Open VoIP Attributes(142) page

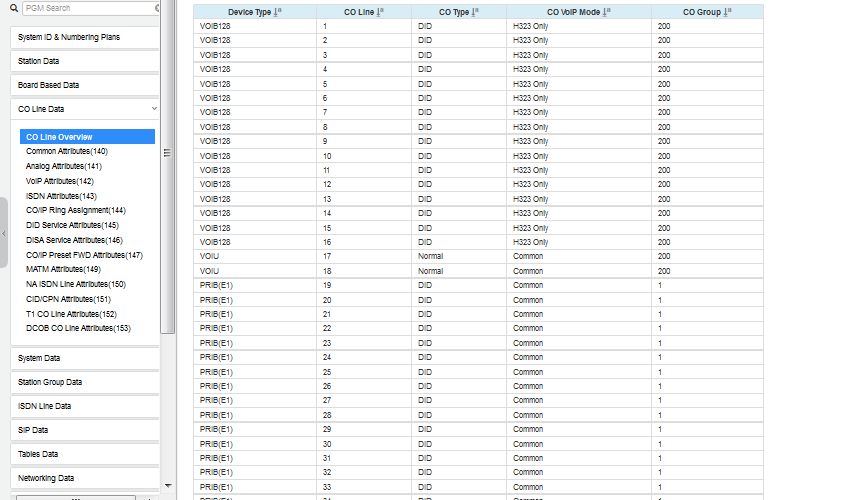[60, 181]
